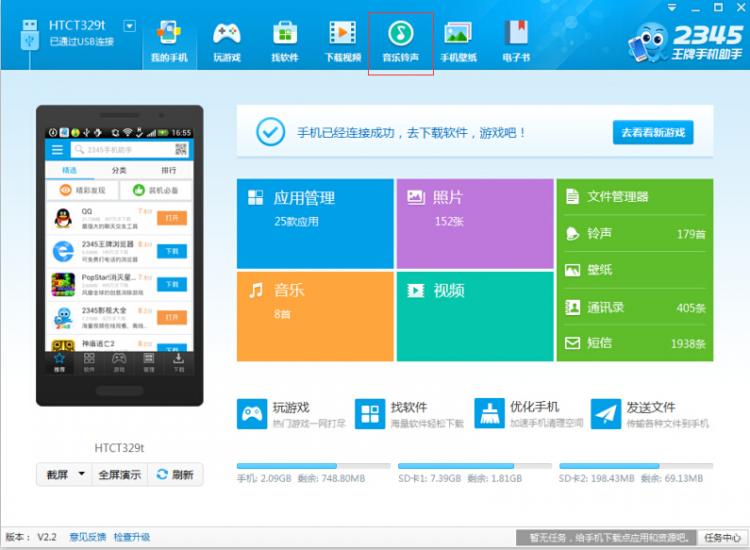The height and width of the screenshot is (550, 750).
Task: Click the gamepad tab in phone bottom bar
Action: 119,363
